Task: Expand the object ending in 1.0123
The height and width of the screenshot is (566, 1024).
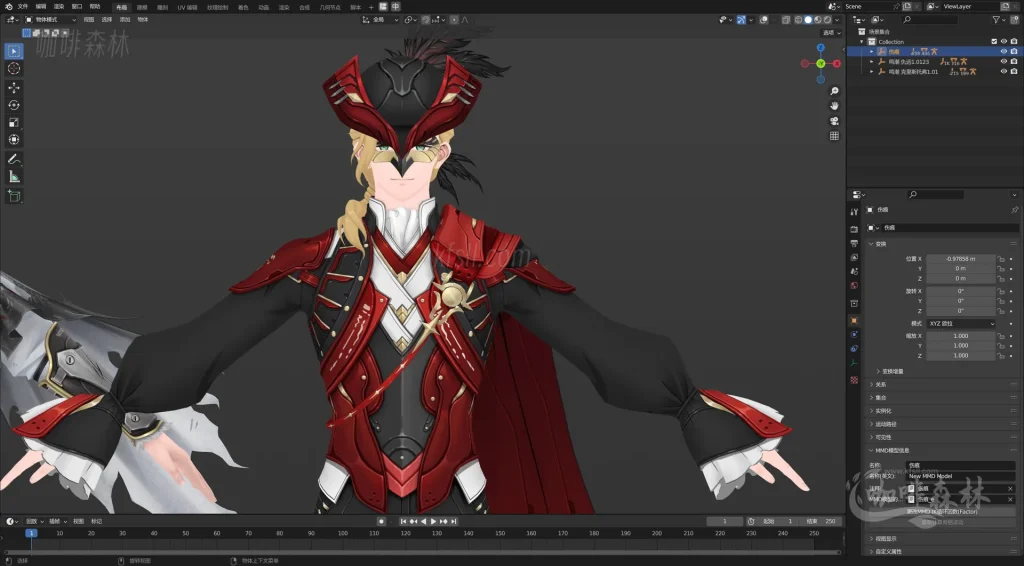Action: pos(872,61)
